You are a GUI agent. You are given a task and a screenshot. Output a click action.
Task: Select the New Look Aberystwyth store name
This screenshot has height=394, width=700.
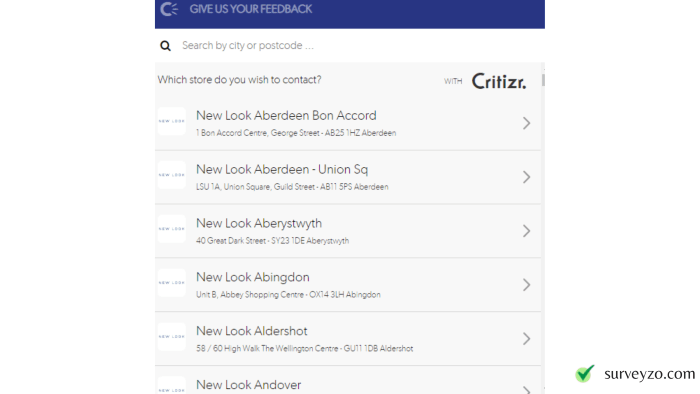[259, 224]
